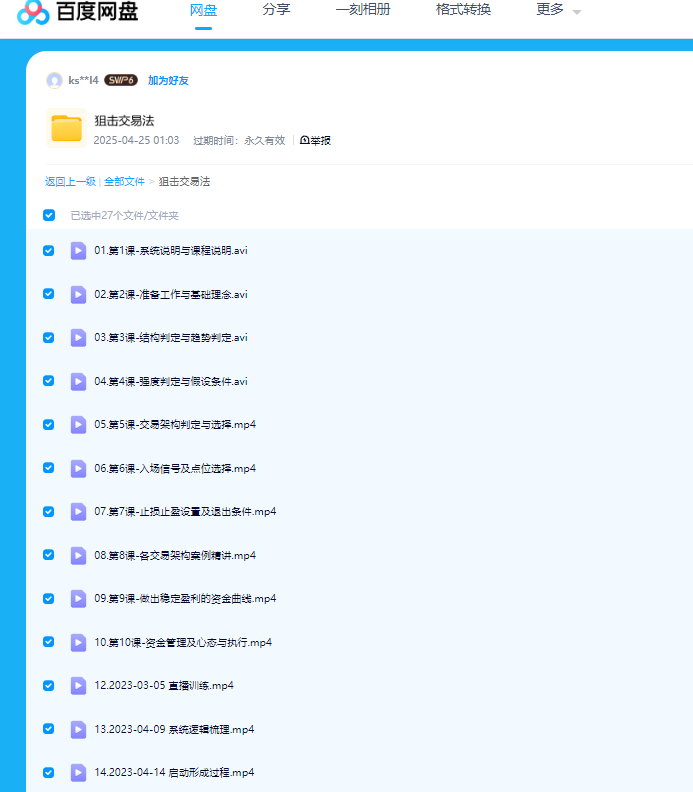693x792 pixels.
Task: Open the 格式转换 tab
Action: coord(463,10)
